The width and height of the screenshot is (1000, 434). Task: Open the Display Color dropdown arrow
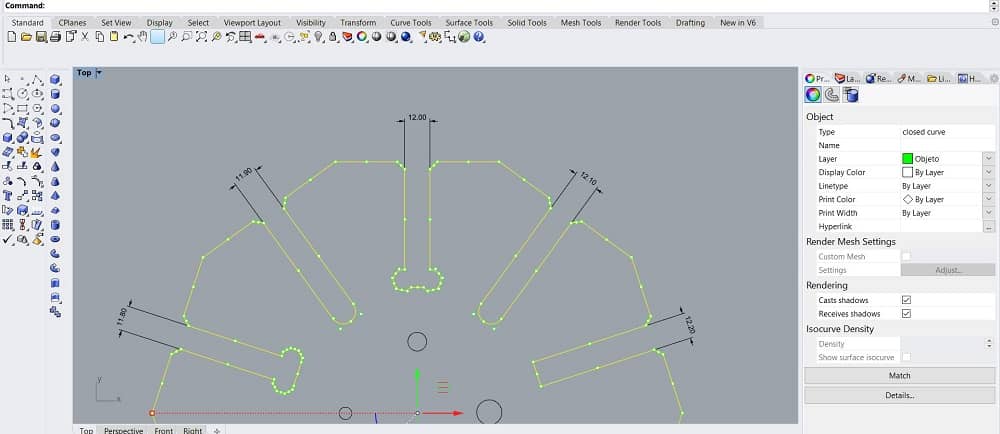pos(989,172)
